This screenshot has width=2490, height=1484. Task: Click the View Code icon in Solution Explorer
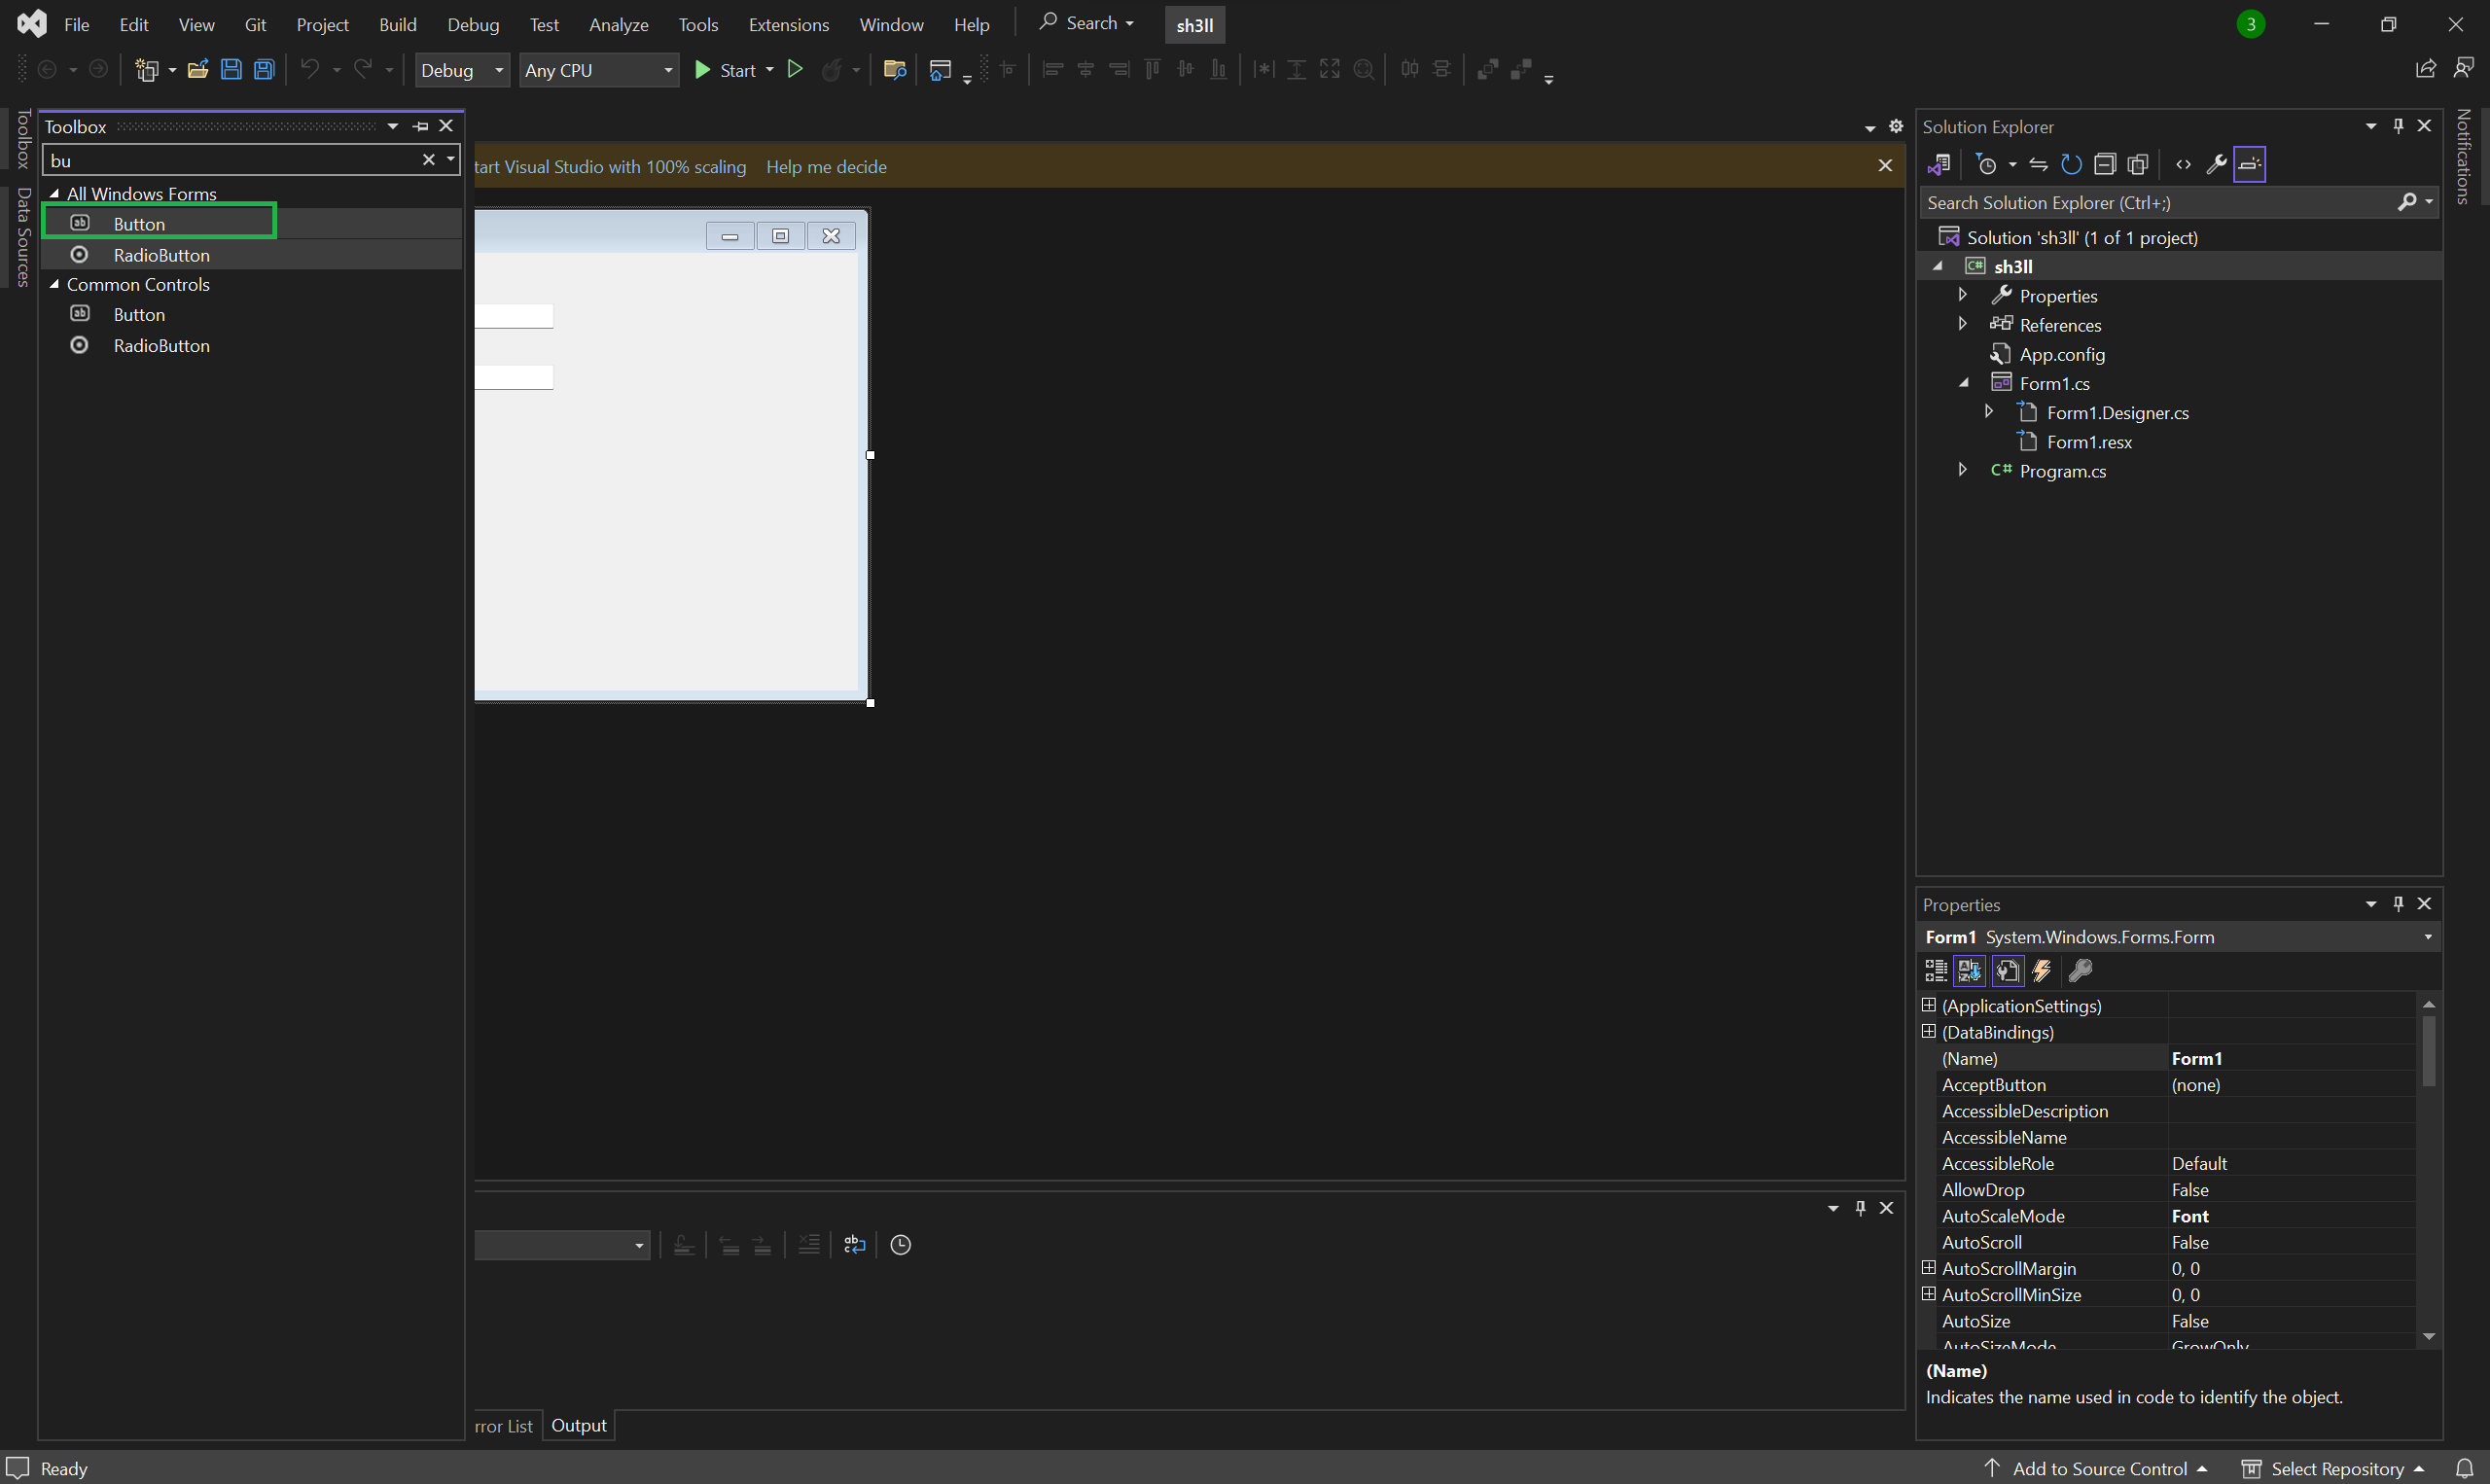pyautogui.click(x=2183, y=165)
